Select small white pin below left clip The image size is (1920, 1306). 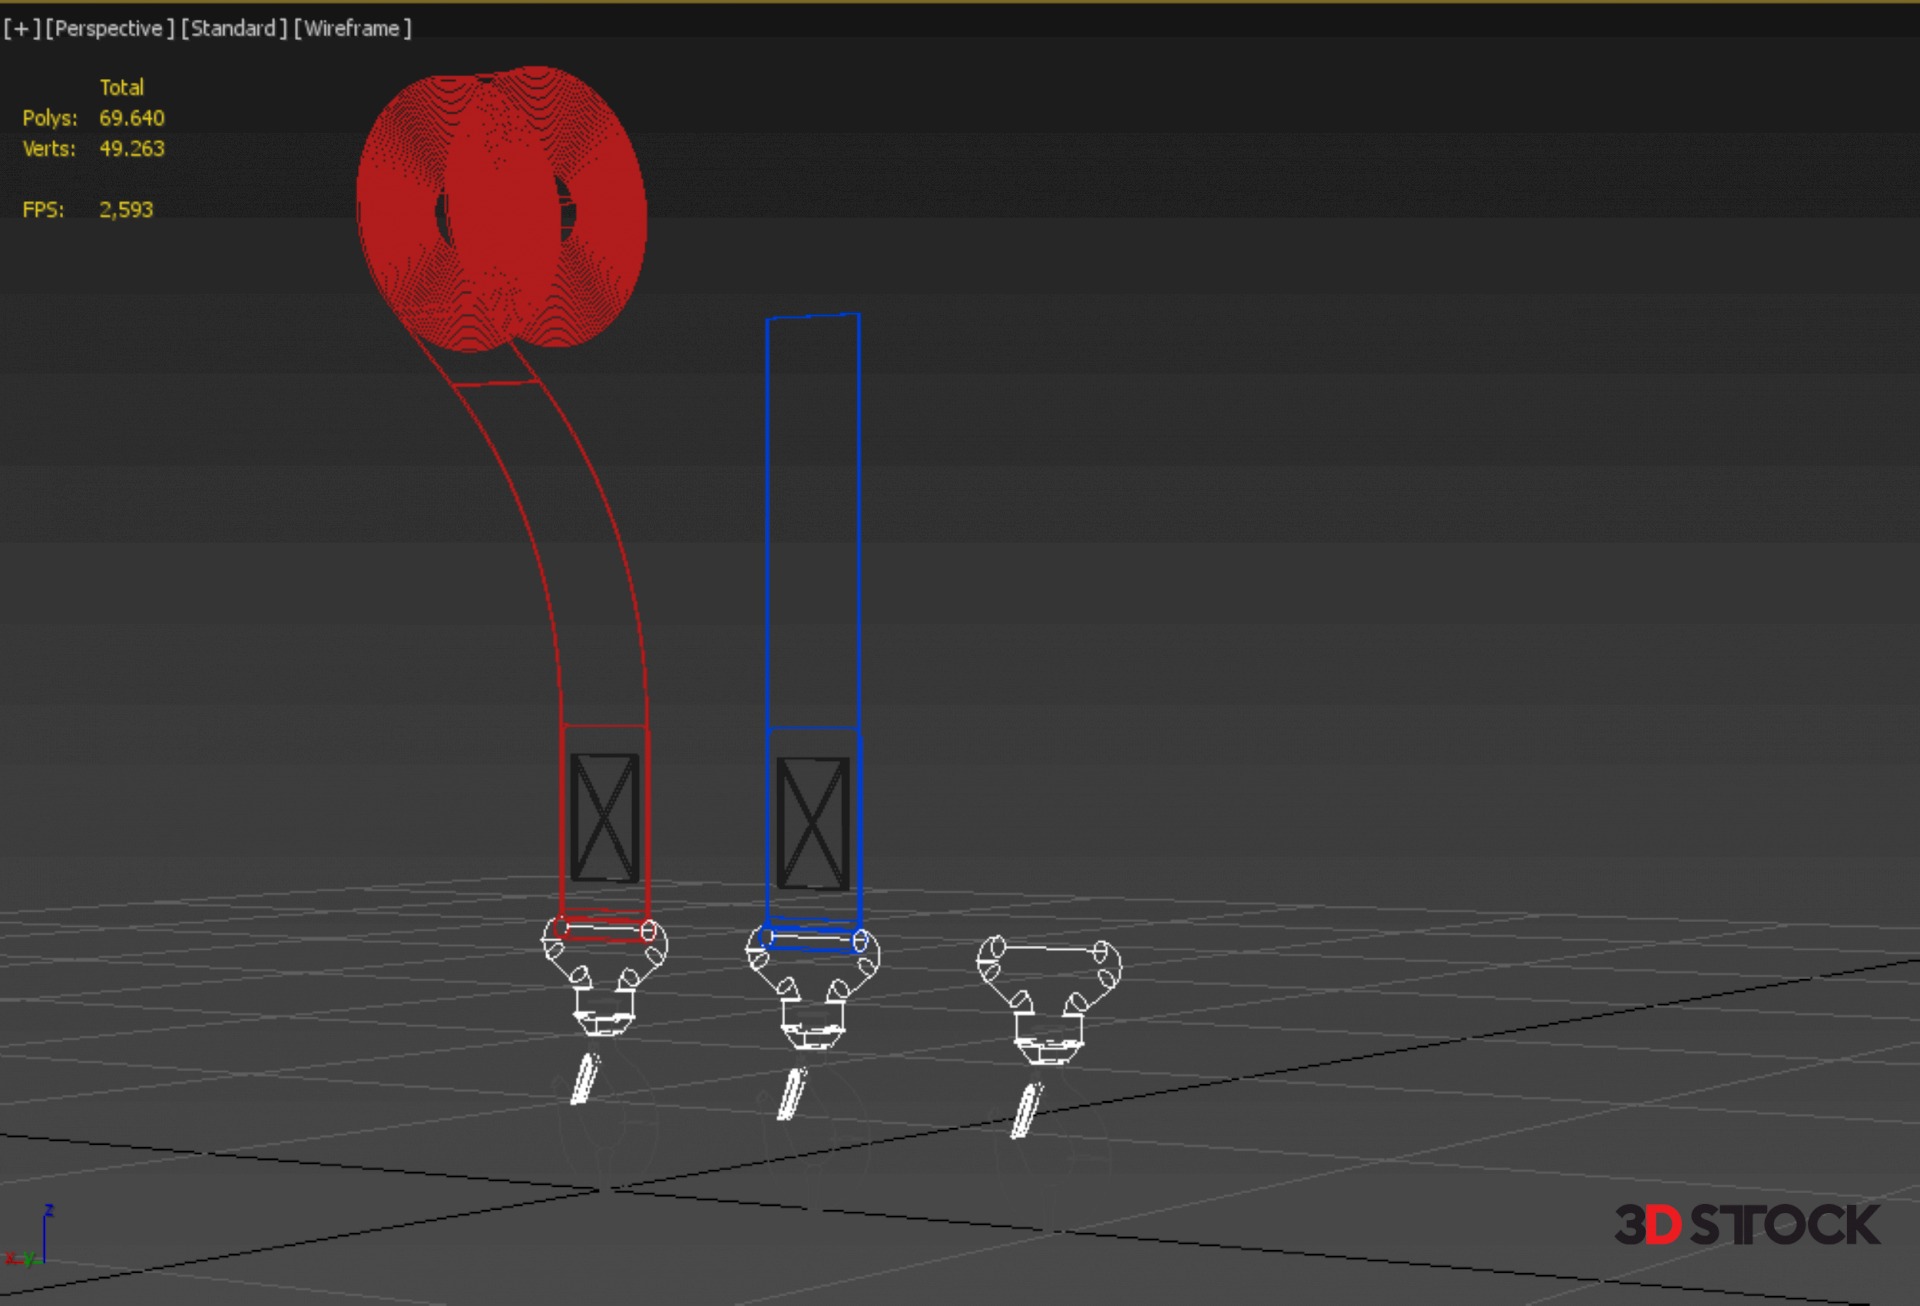[584, 1080]
